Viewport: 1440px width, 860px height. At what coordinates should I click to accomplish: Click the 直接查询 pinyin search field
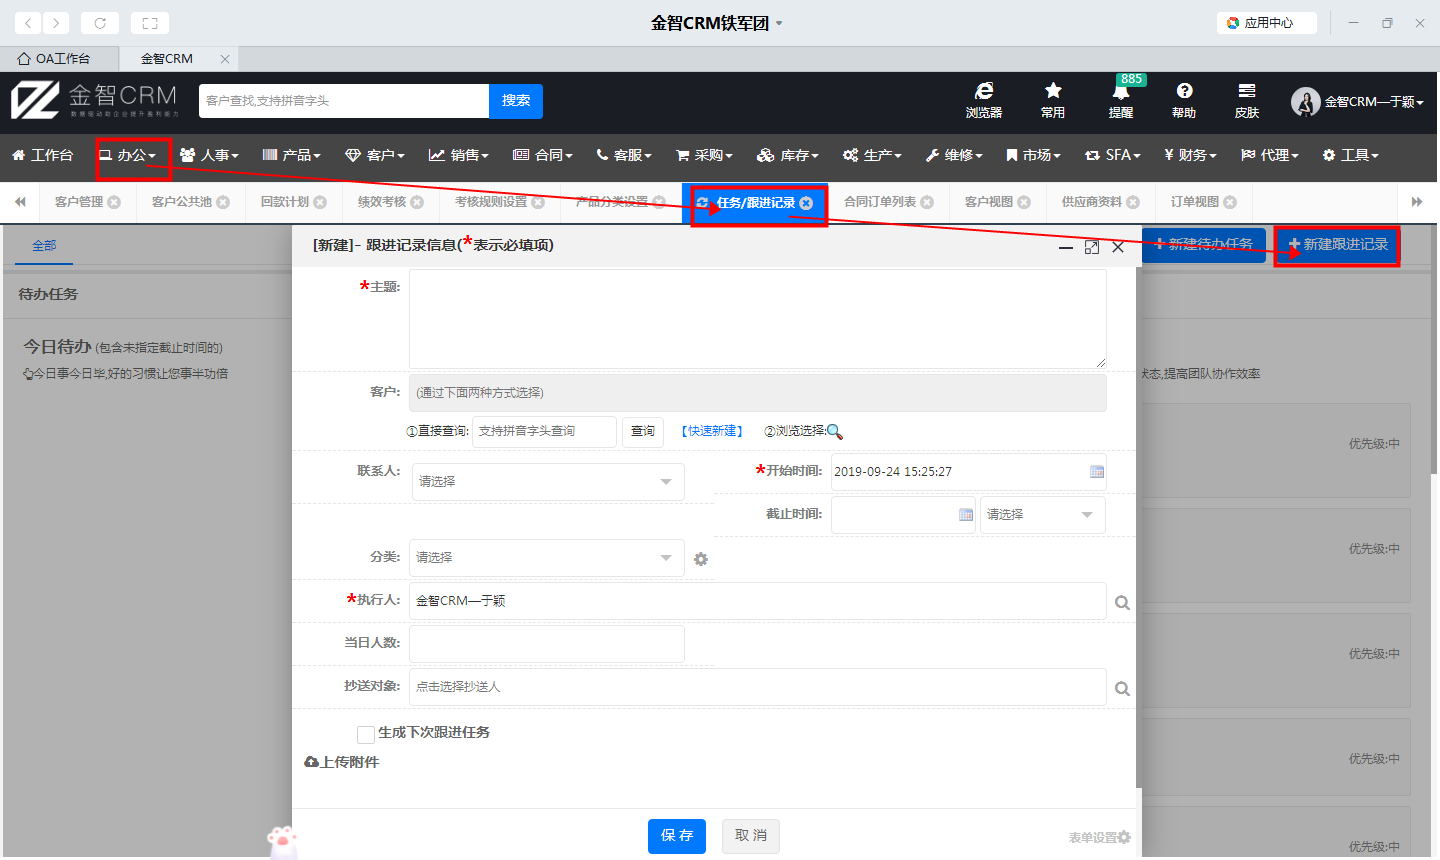544,431
